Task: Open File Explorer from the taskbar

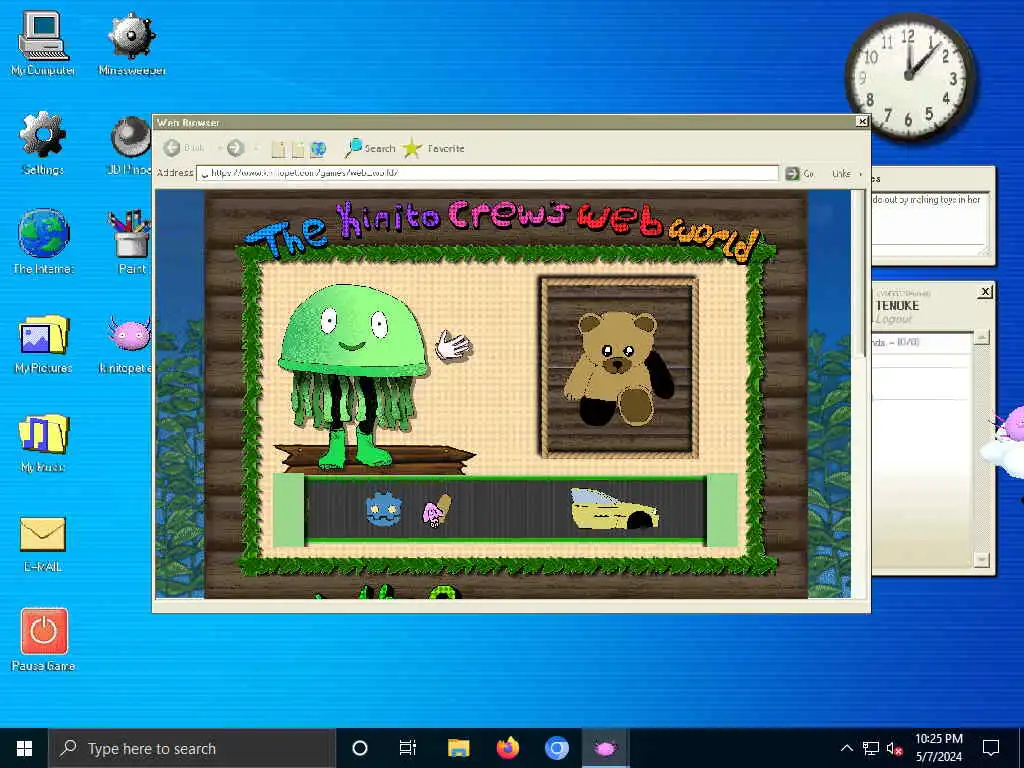Action: tap(458, 748)
